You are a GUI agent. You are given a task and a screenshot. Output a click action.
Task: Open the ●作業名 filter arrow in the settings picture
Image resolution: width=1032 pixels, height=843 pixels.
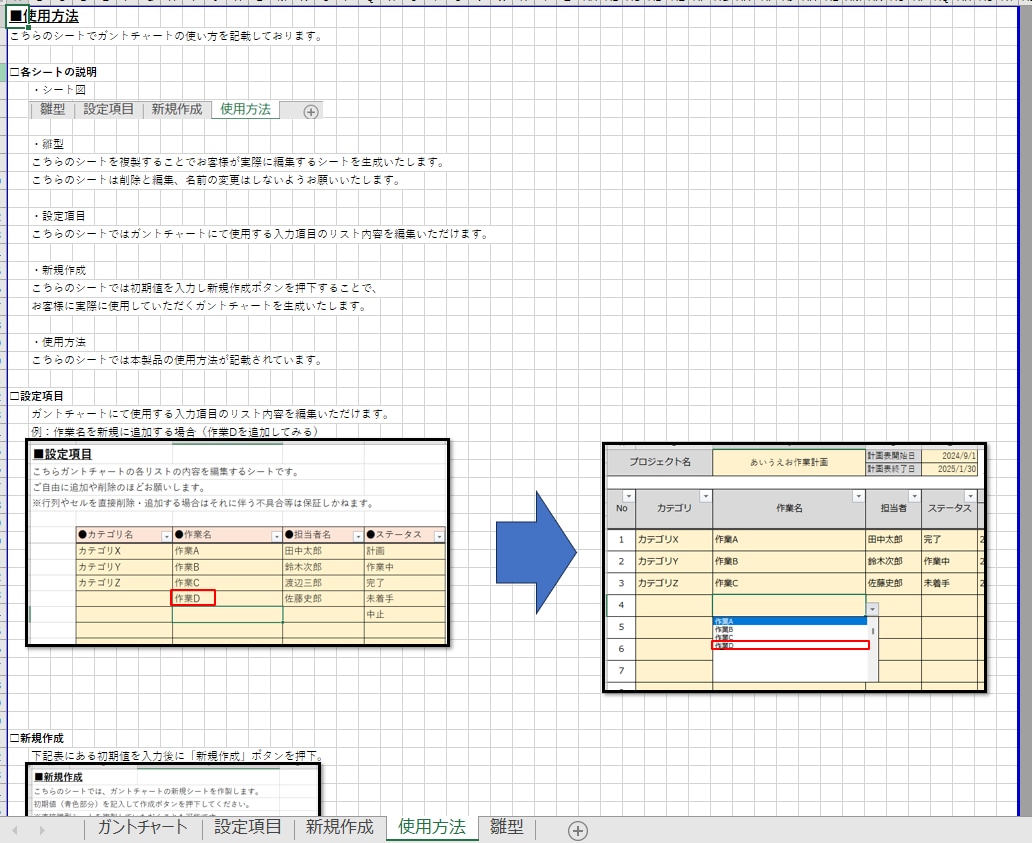(x=276, y=536)
